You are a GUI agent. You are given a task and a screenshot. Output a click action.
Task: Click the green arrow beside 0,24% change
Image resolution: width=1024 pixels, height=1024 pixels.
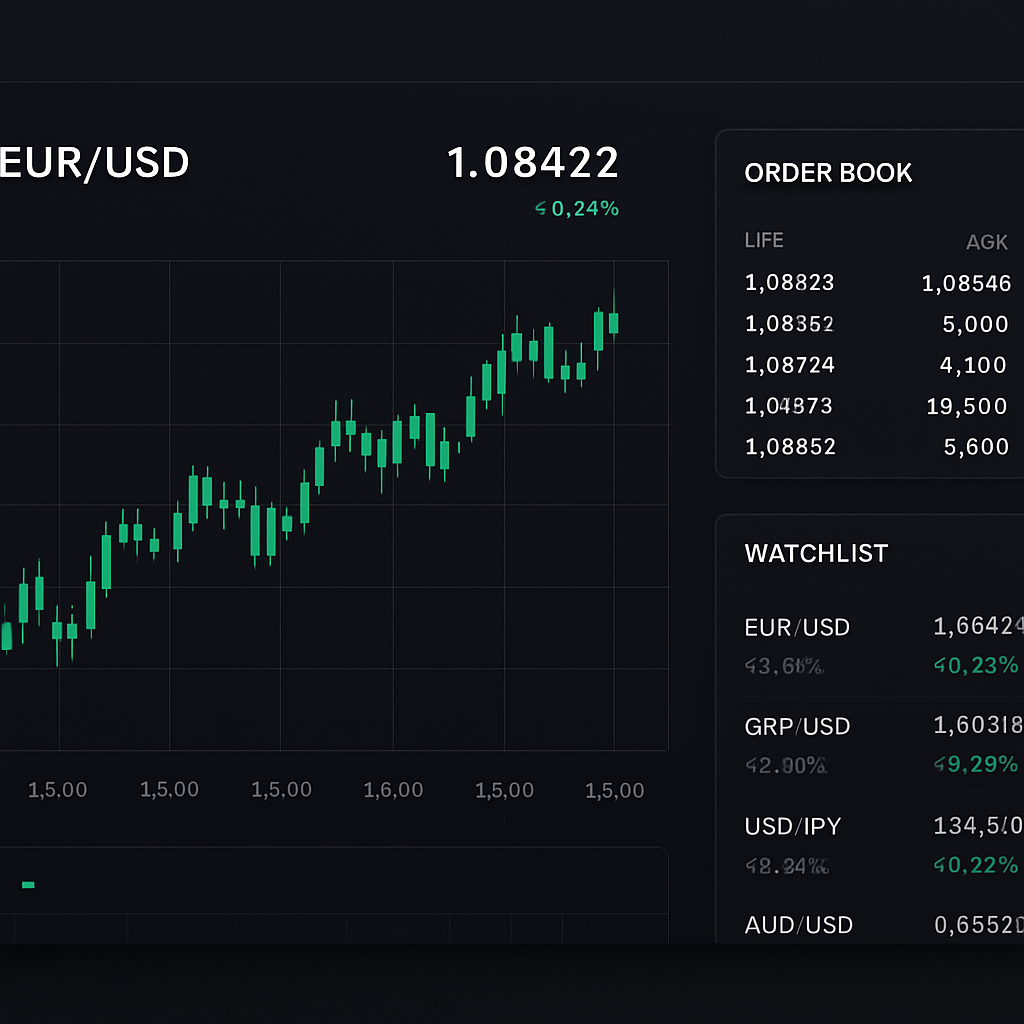tap(541, 208)
